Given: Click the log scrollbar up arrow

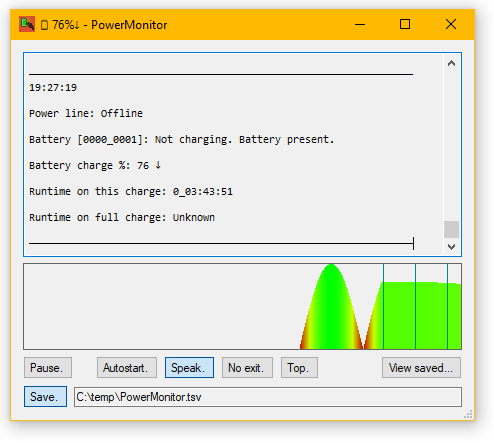Looking at the screenshot, I should click(x=451, y=63).
